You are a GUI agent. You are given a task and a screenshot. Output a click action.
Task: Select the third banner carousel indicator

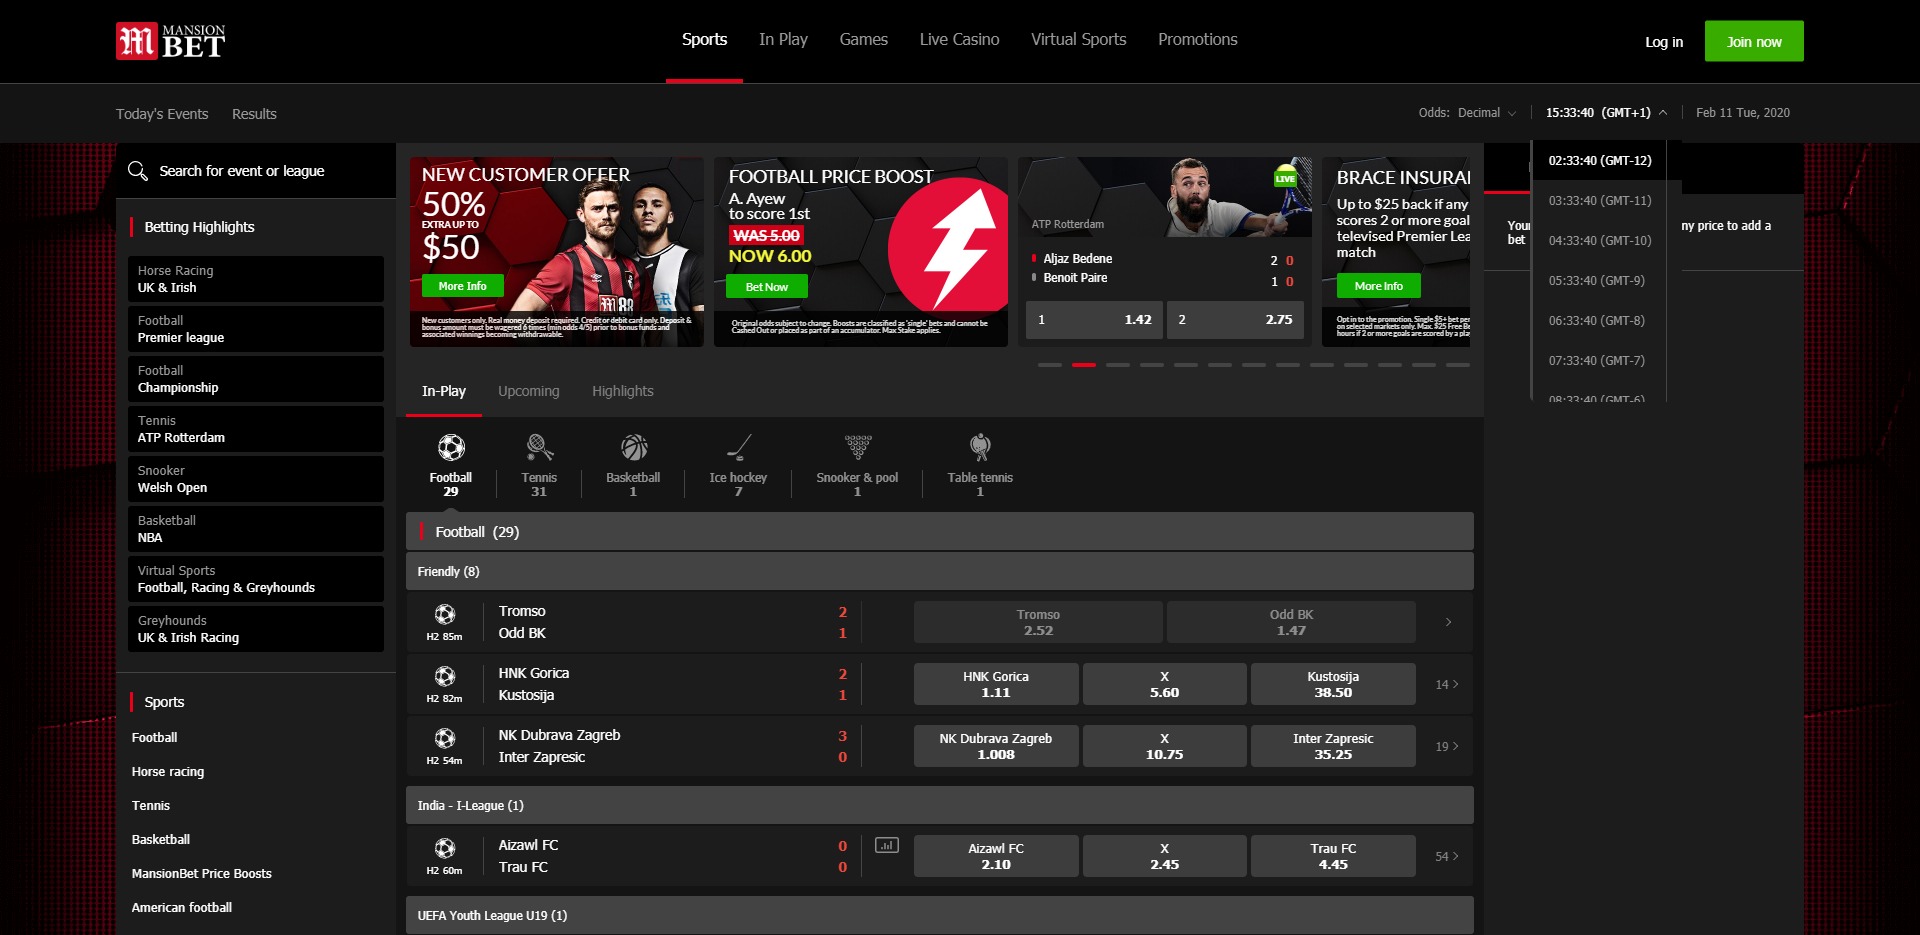click(1118, 365)
